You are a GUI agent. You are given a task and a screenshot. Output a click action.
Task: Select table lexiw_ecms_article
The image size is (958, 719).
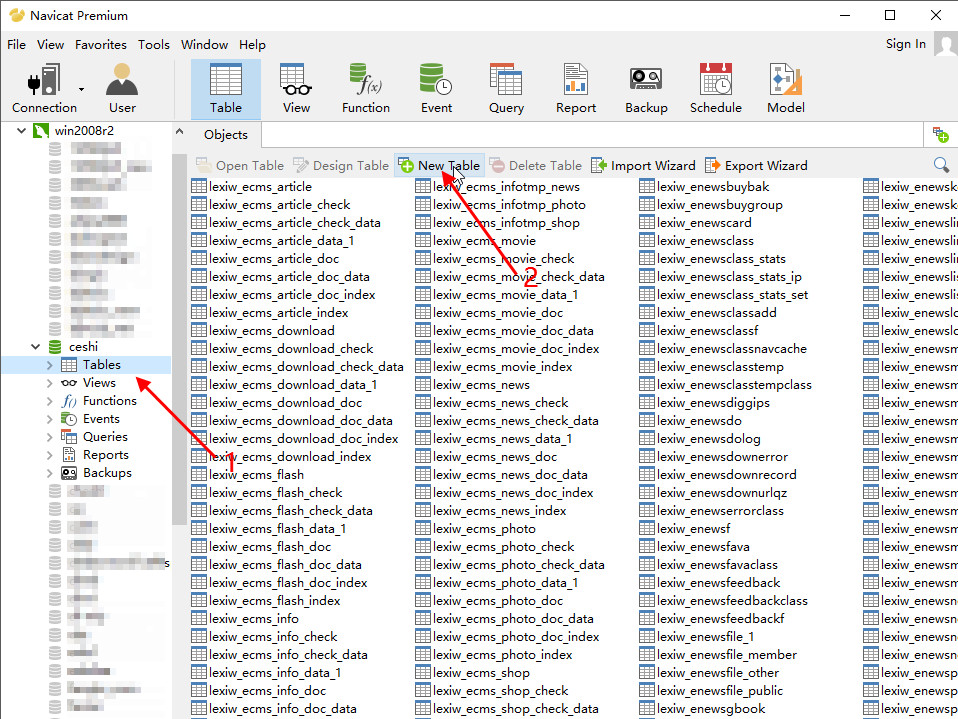pyautogui.click(x=252, y=187)
